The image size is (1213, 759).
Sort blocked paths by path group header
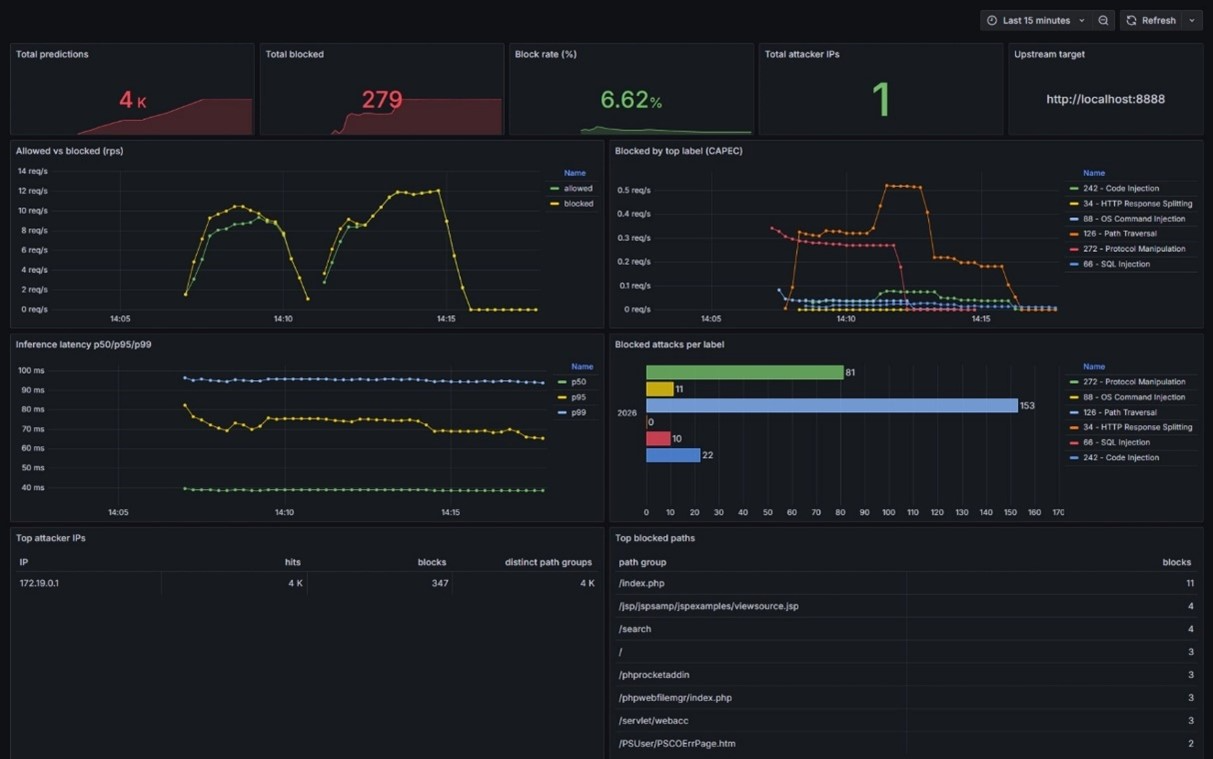tap(642, 562)
